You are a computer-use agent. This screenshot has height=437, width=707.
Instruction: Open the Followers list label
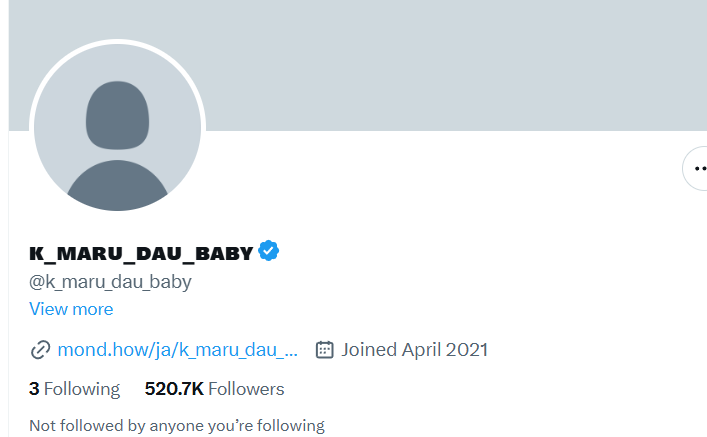[247, 389]
